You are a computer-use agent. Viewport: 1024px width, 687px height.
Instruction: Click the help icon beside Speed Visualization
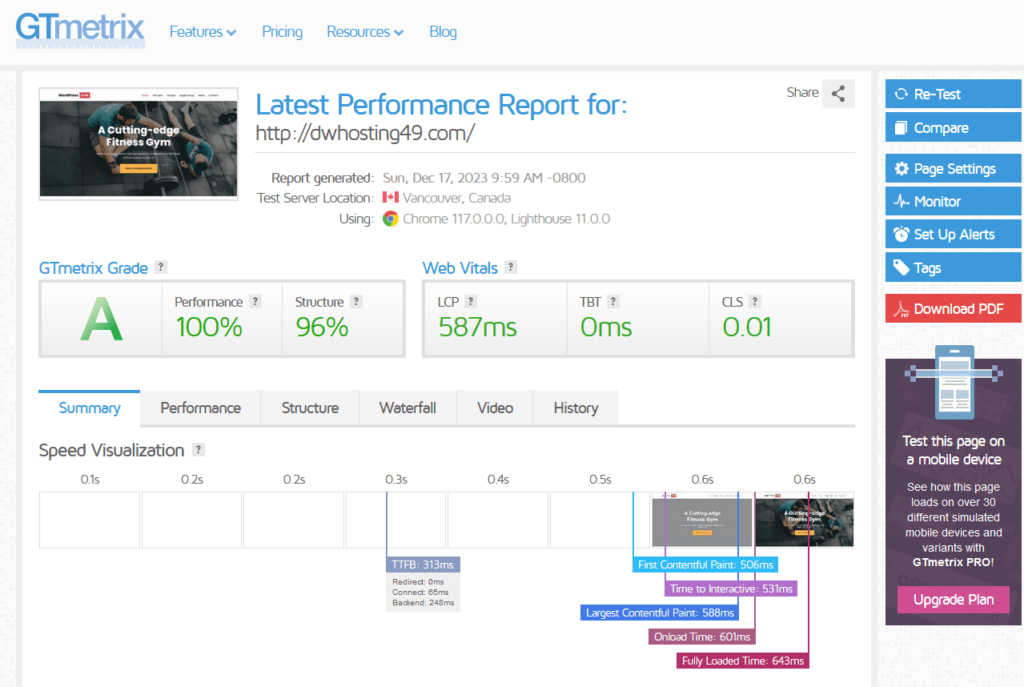(199, 449)
